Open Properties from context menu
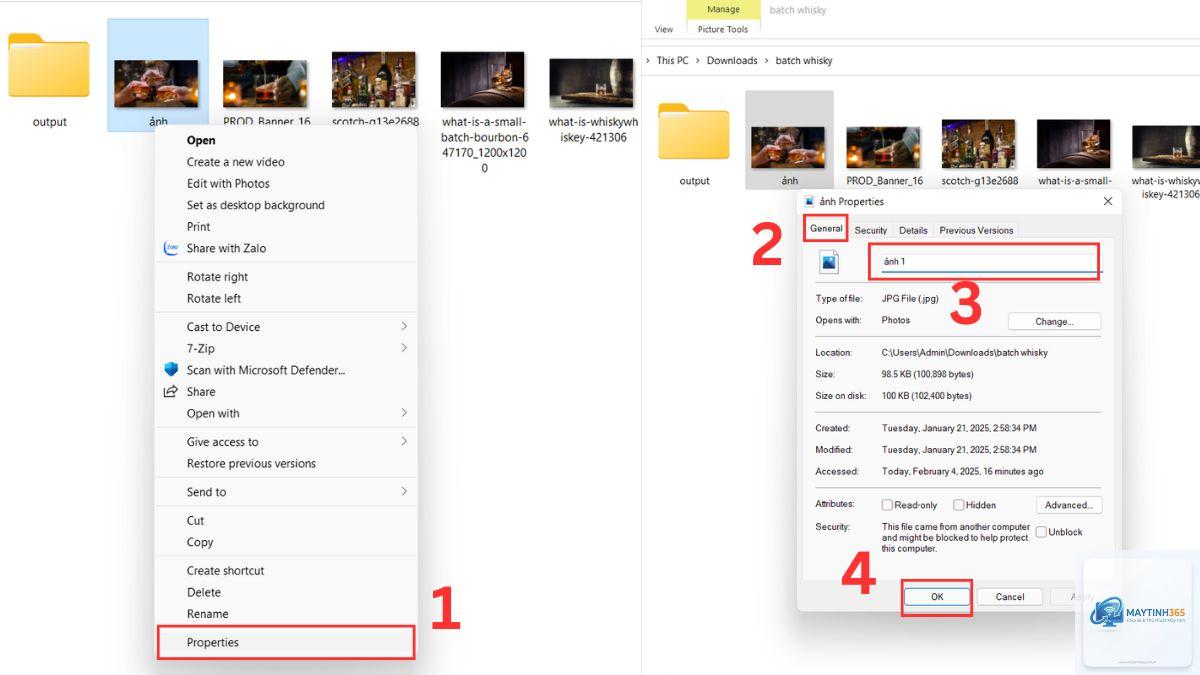The width and height of the screenshot is (1200, 675). click(285, 642)
